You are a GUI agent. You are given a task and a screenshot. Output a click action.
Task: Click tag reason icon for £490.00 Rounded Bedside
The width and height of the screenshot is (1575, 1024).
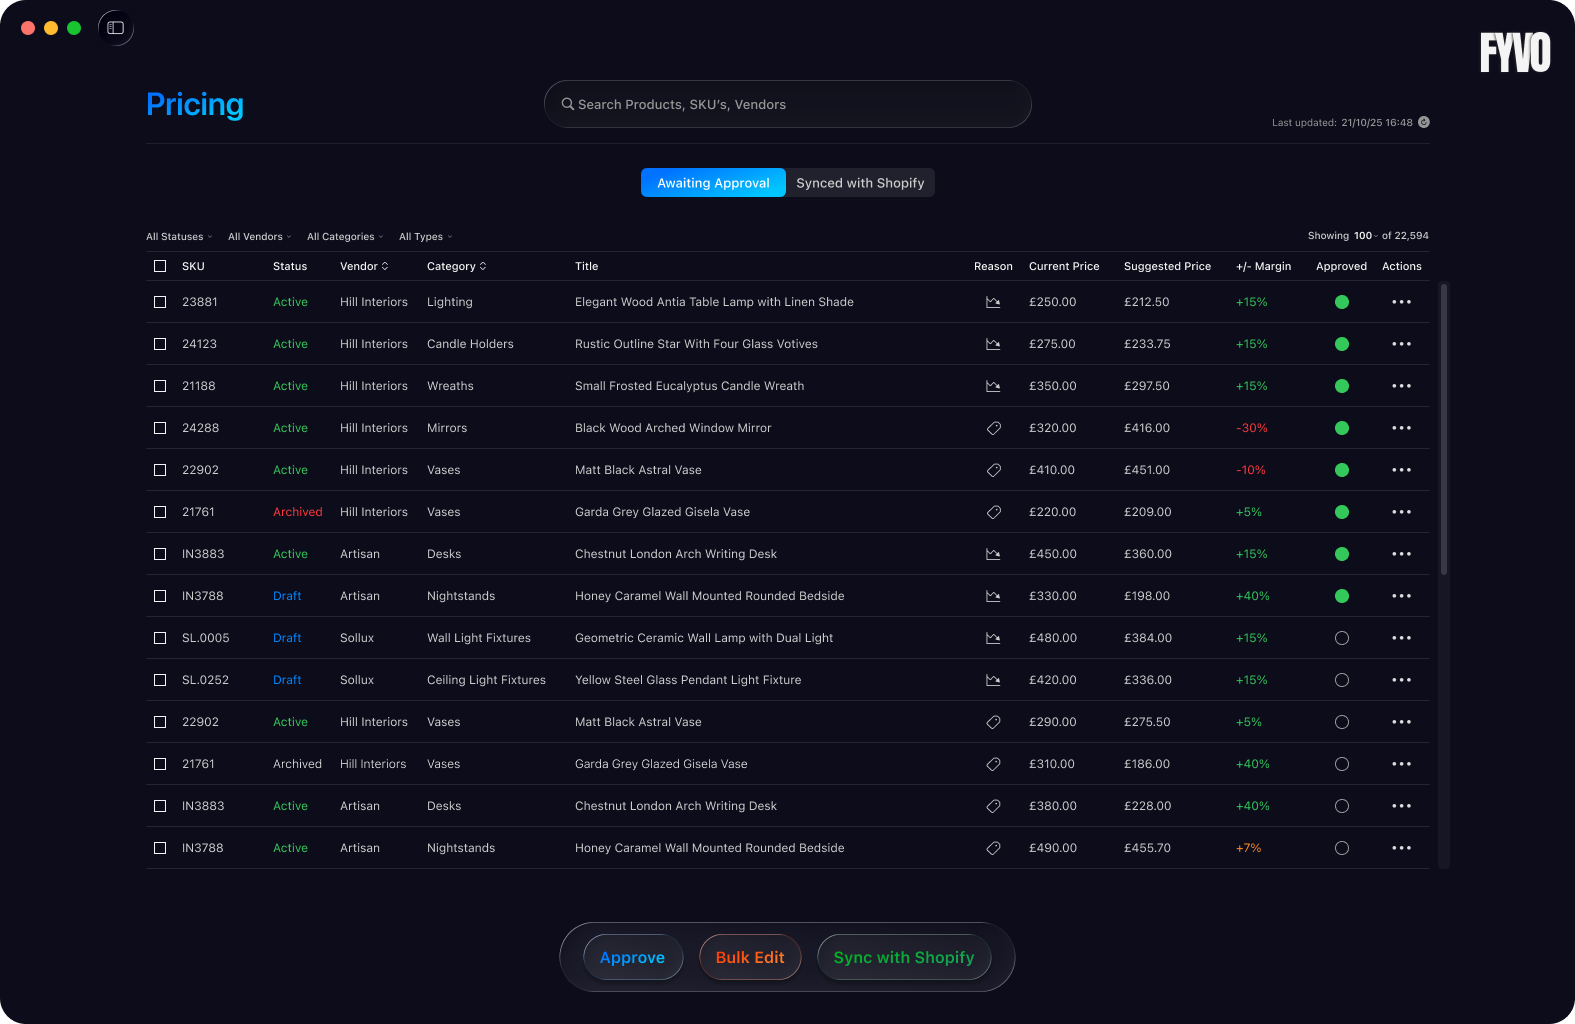tap(993, 848)
